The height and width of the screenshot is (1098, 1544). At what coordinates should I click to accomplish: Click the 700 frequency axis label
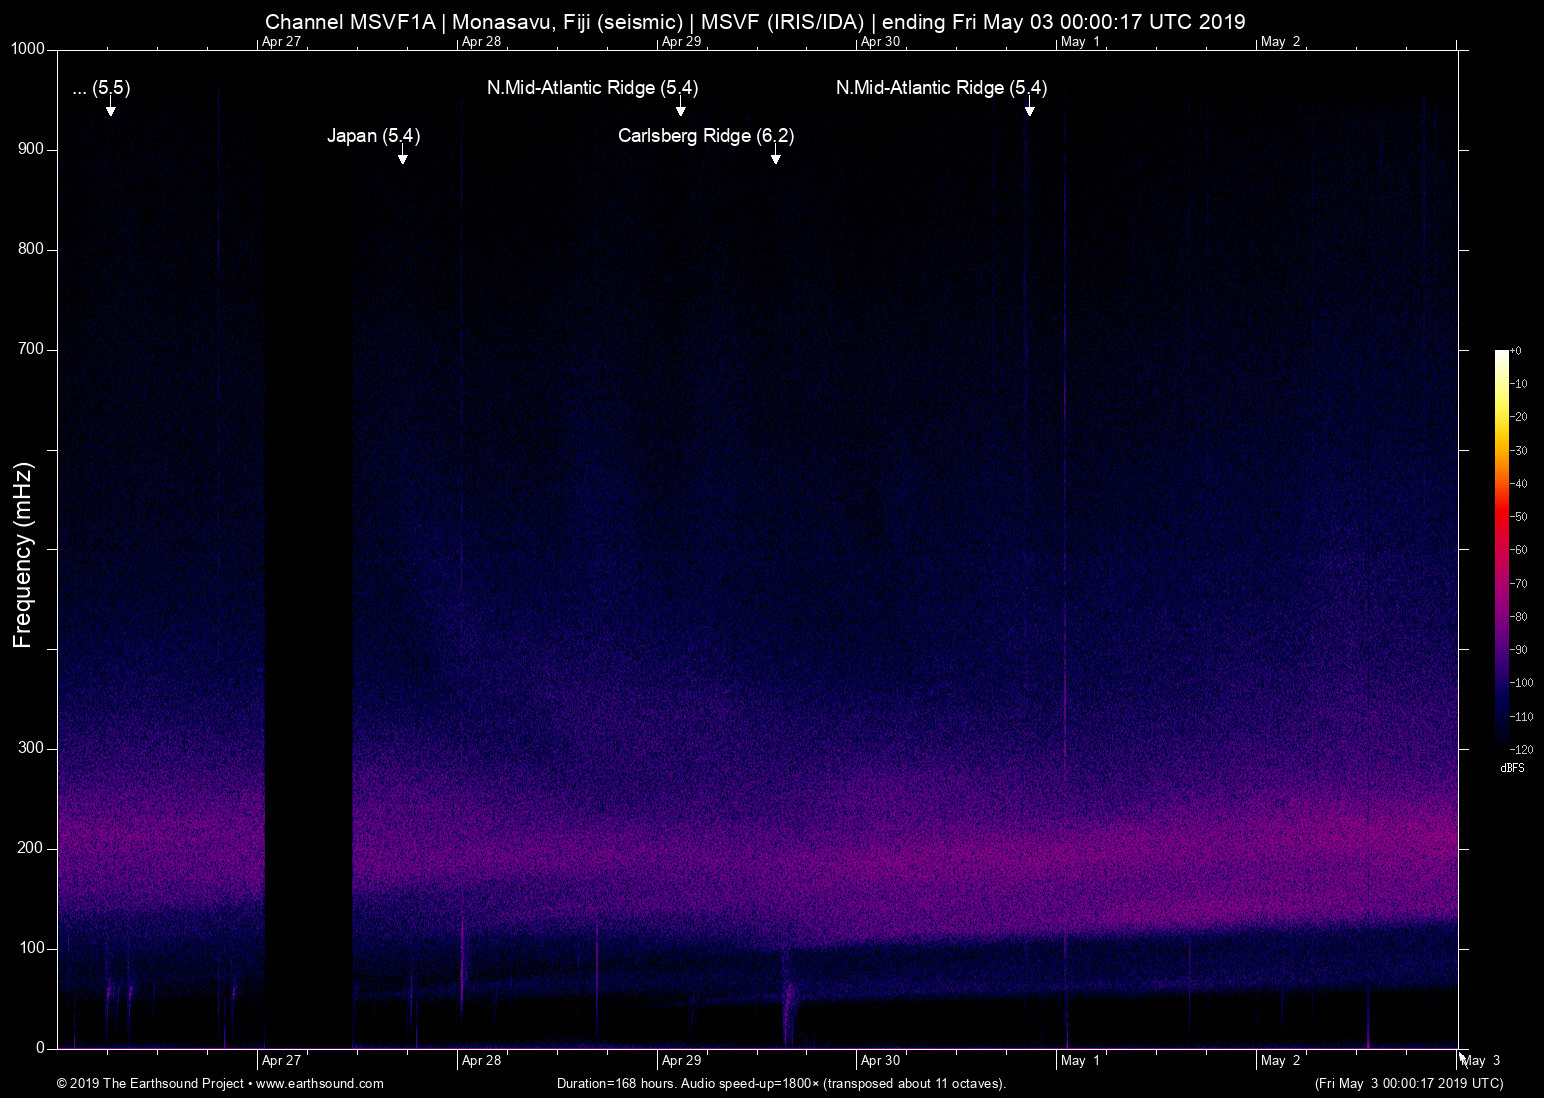click(32, 349)
